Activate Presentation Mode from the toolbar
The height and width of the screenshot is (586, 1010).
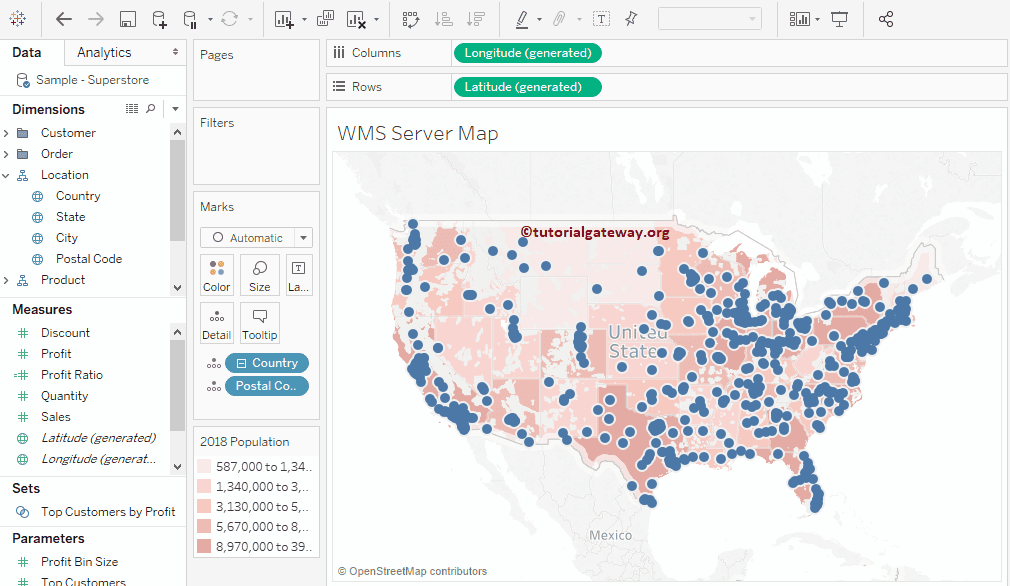tap(839, 17)
